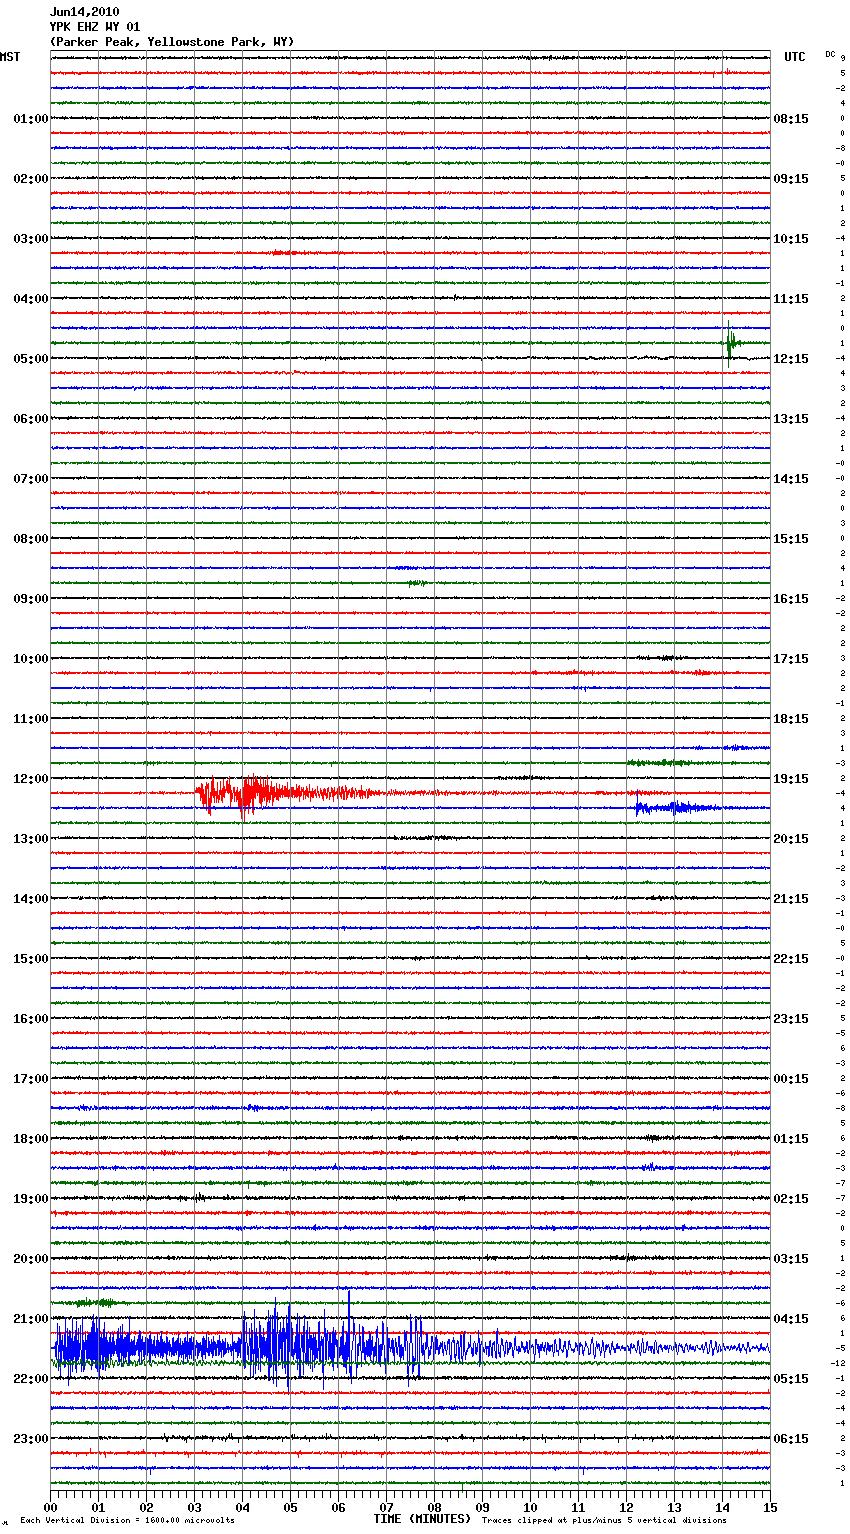
Task: Click the 23:15 UTC time label
Action: pos(791,1019)
